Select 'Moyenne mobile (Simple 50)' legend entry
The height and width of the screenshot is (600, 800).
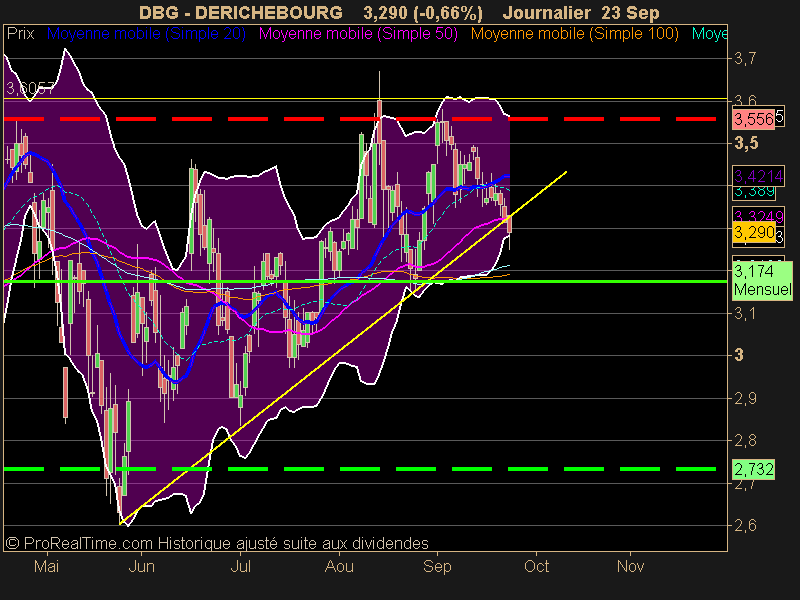coord(358,34)
